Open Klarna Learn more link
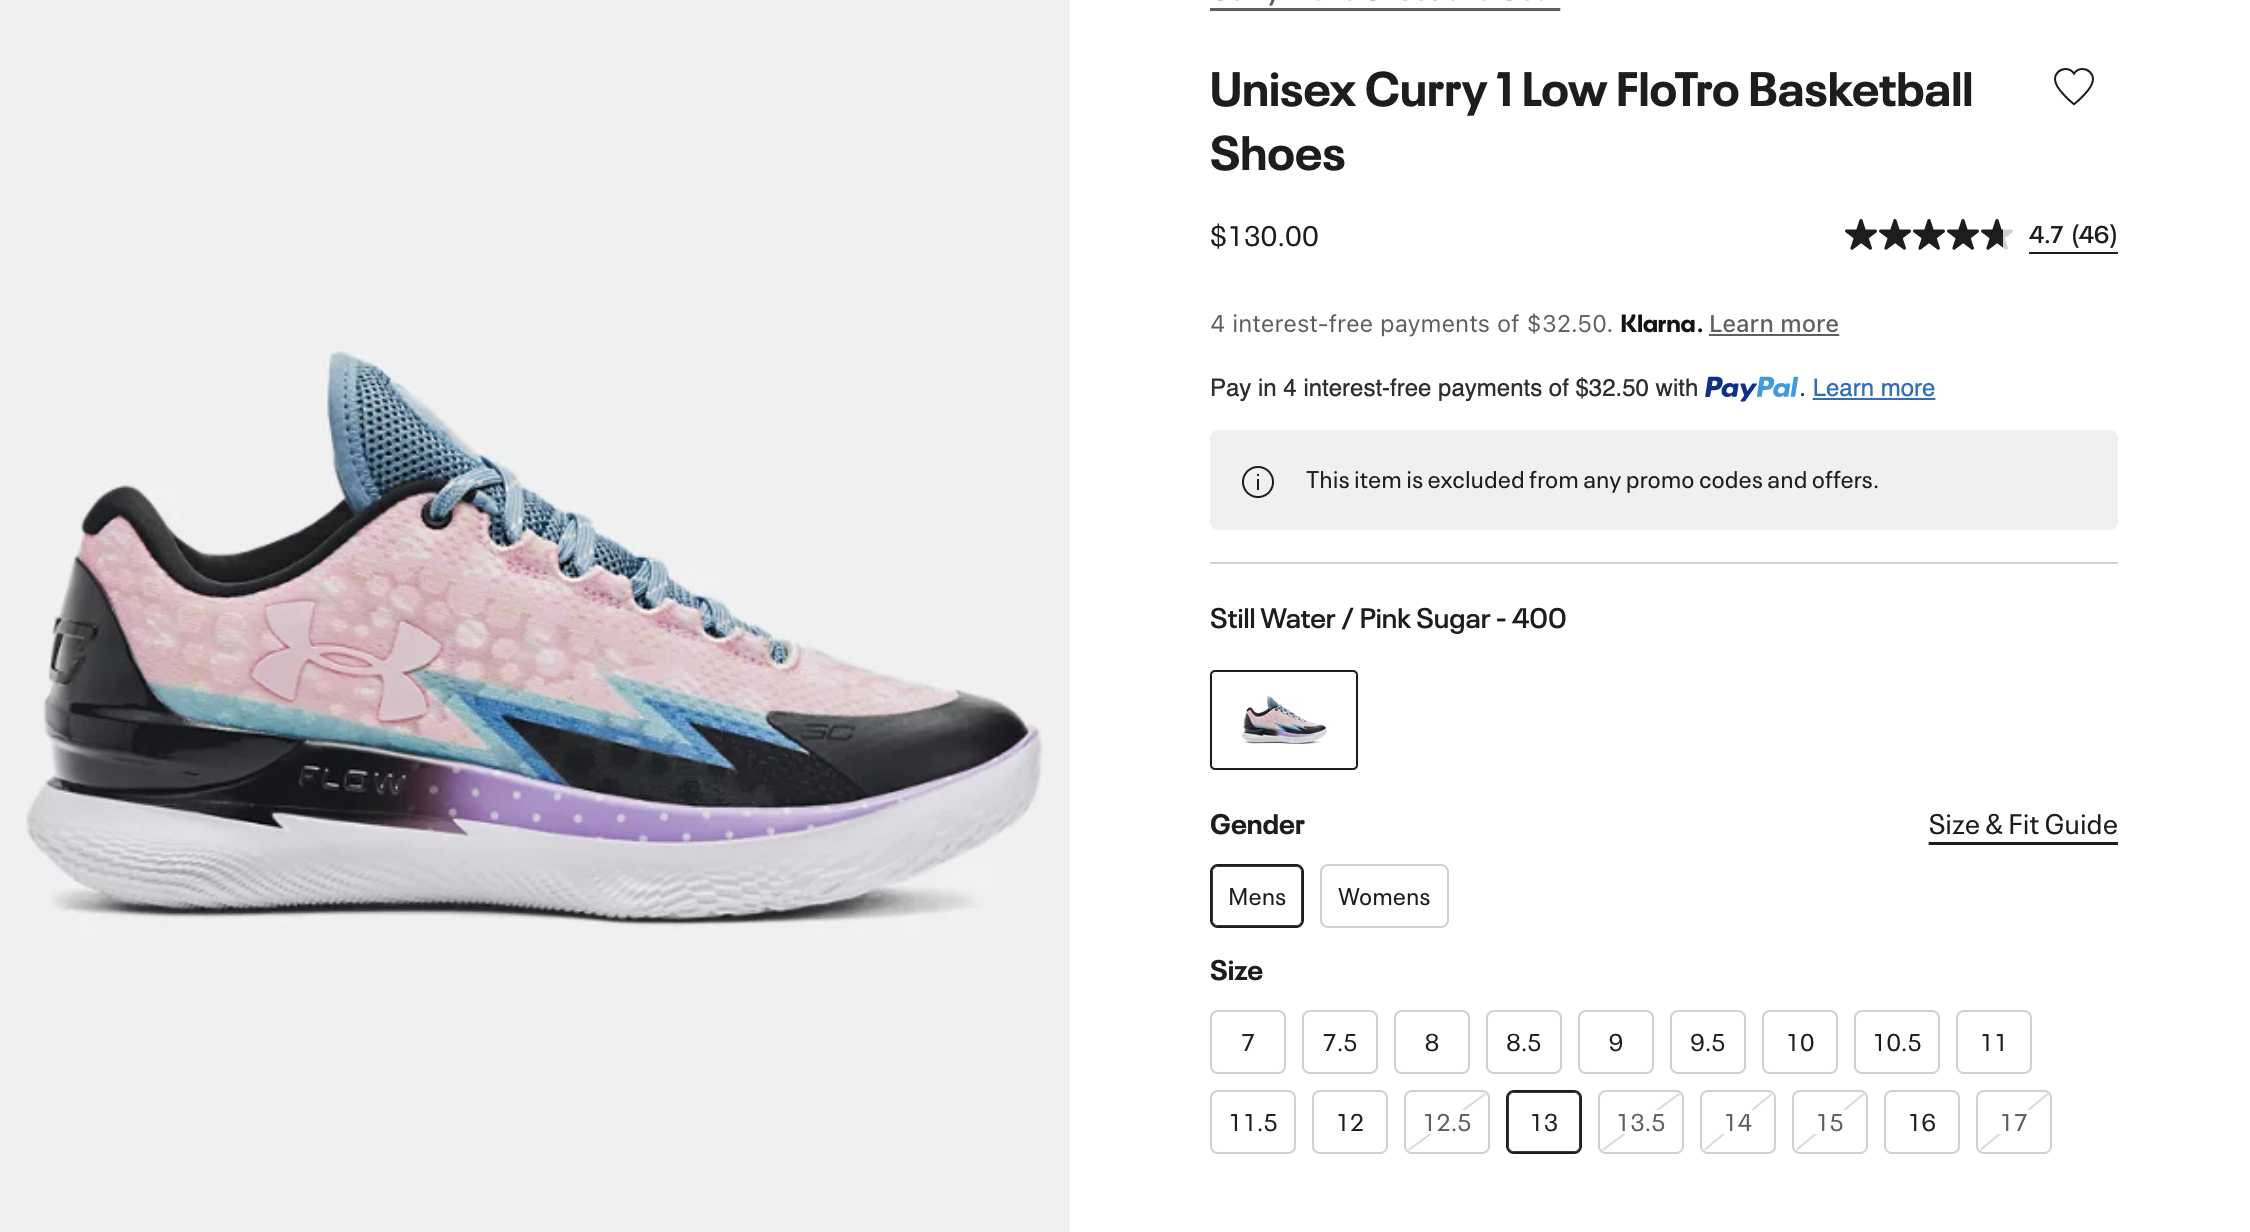Viewport: 2250px width, 1232px height. click(1773, 324)
